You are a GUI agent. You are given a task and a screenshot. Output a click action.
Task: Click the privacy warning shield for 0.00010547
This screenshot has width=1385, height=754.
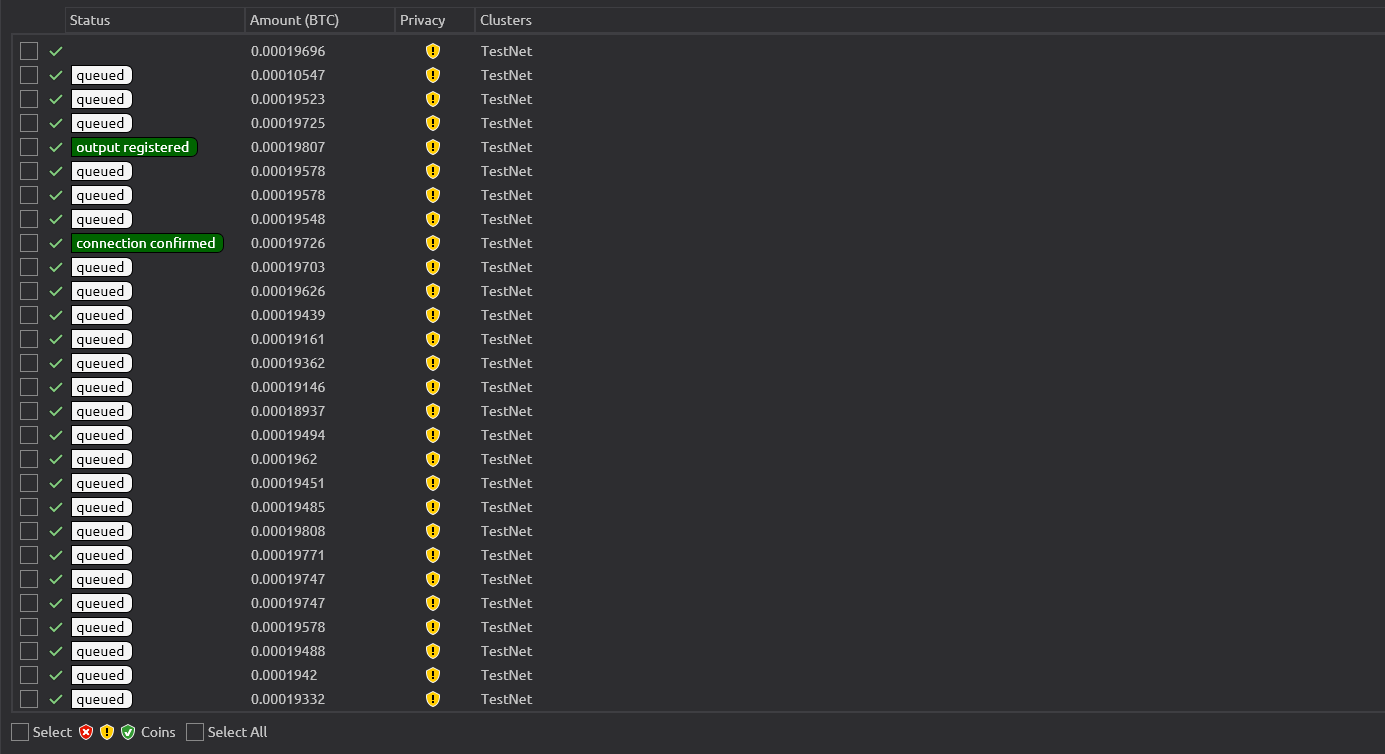(433, 75)
